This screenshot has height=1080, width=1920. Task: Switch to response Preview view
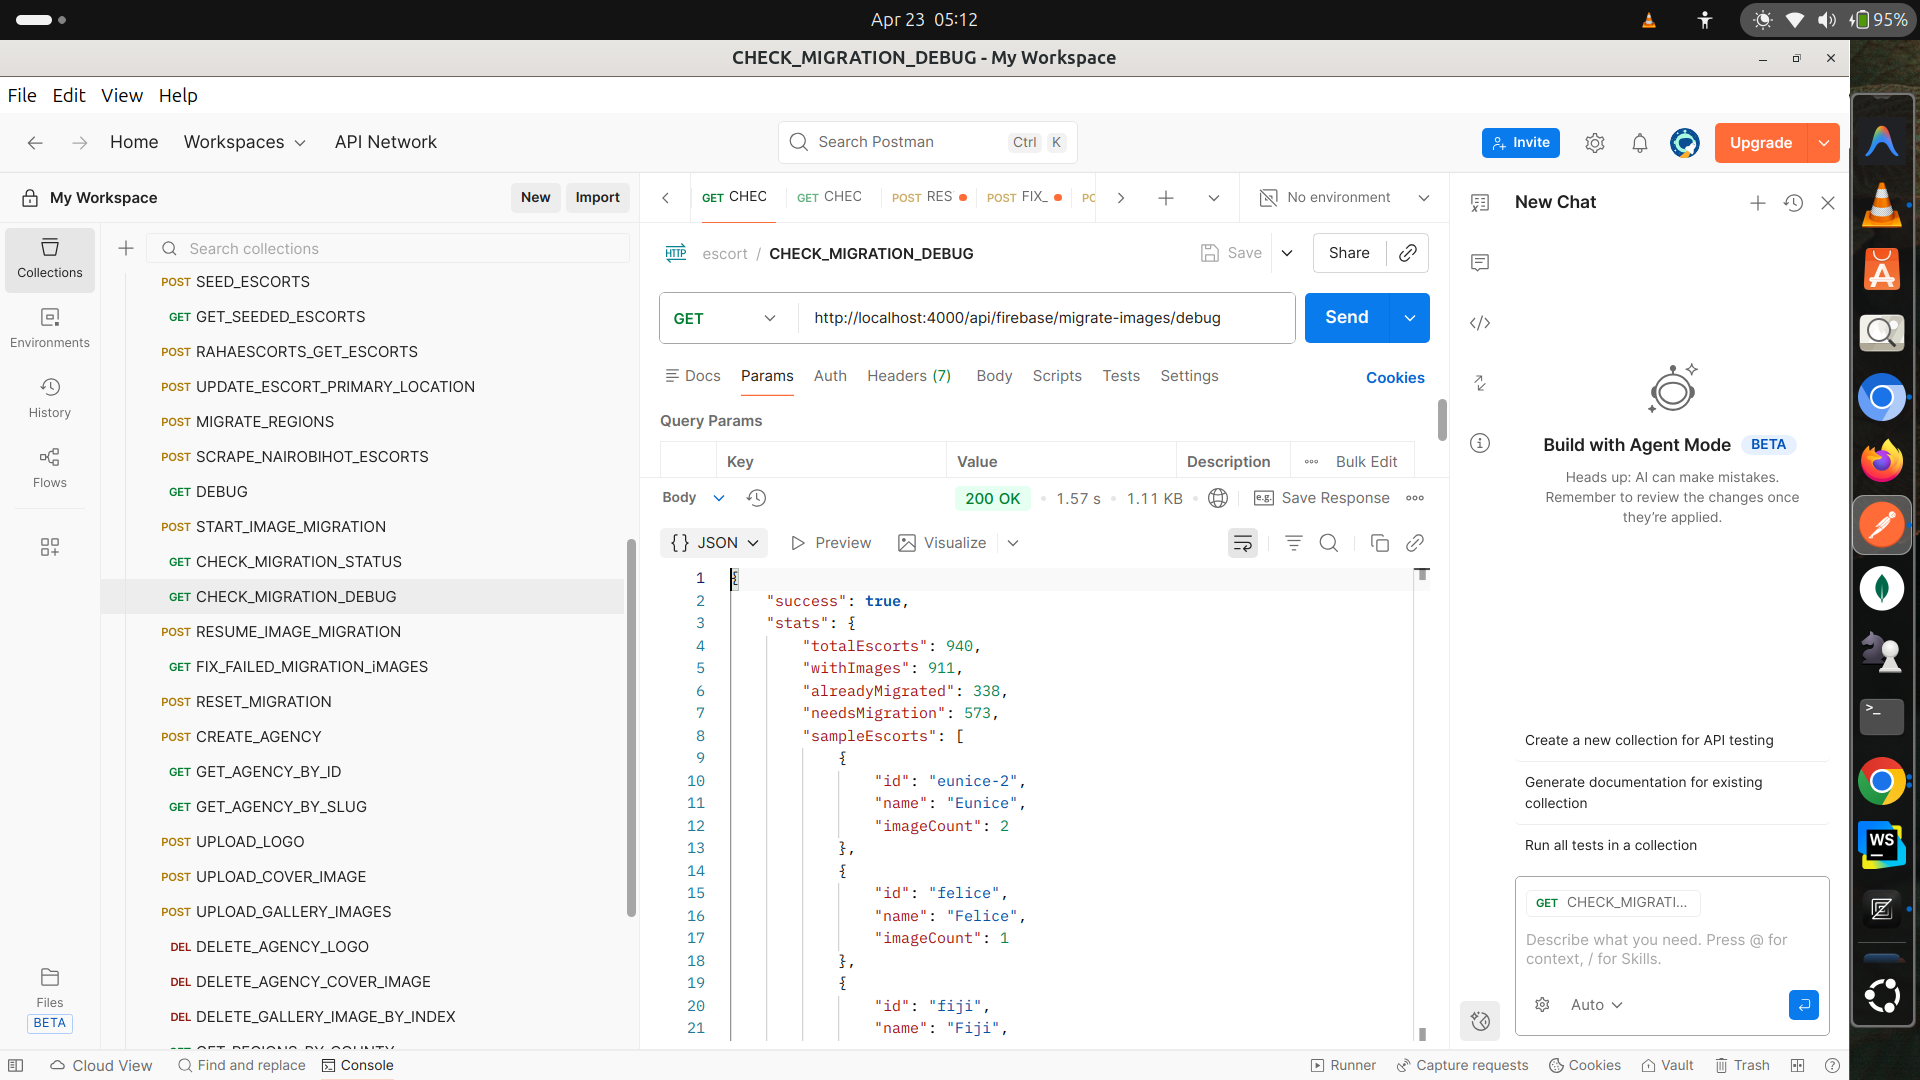tap(831, 543)
